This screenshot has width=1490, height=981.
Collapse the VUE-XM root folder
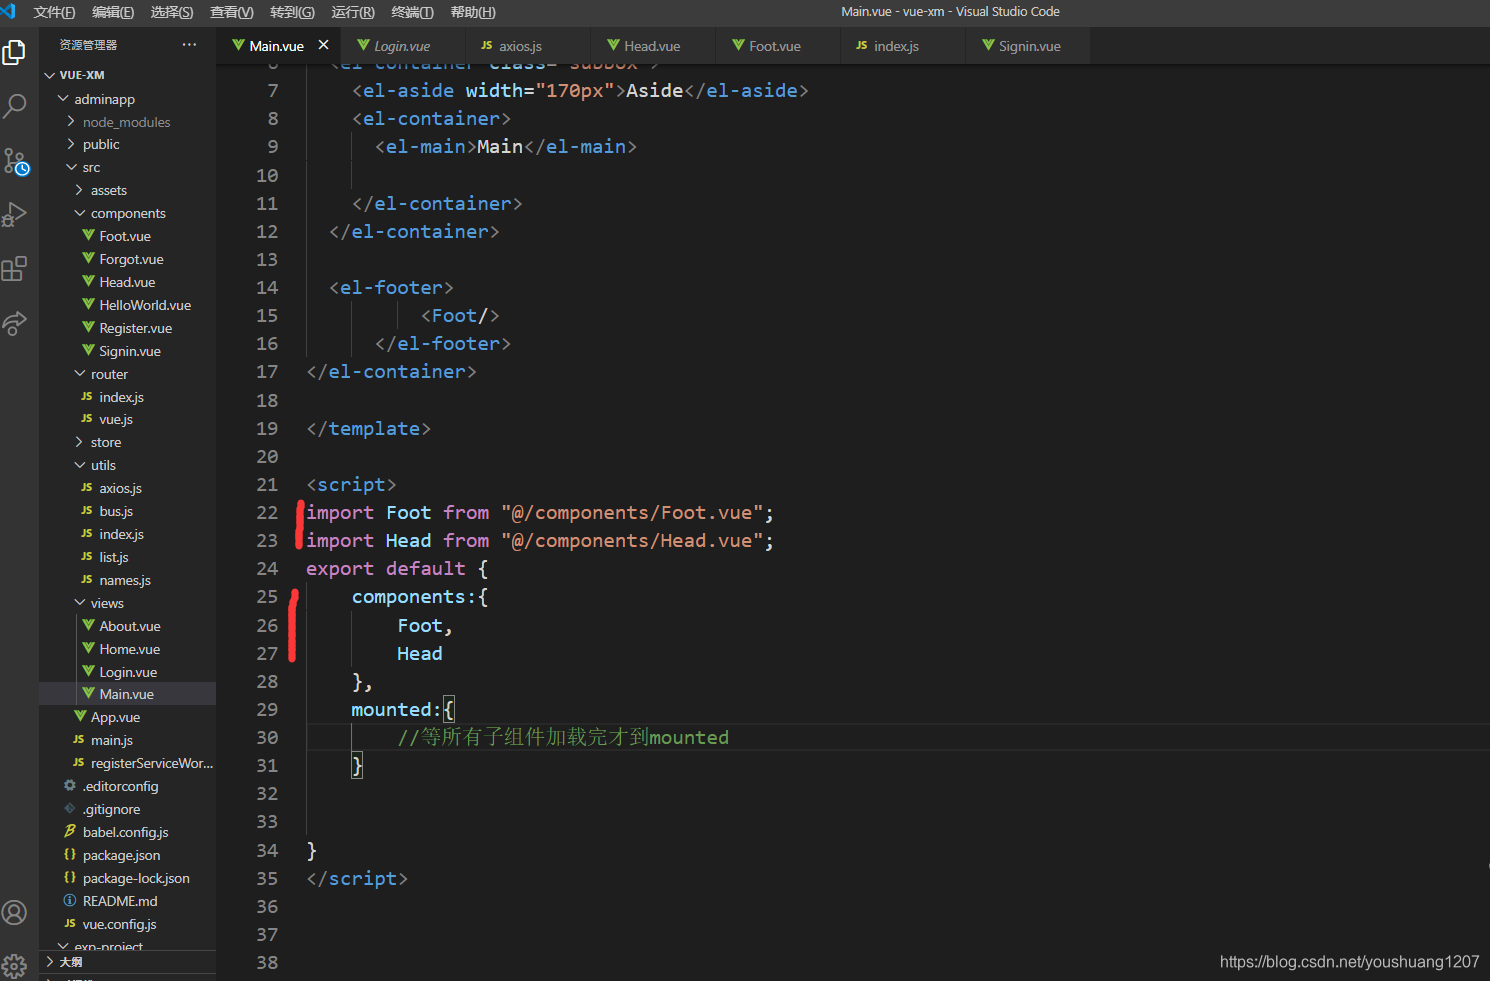tap(127, 75)
